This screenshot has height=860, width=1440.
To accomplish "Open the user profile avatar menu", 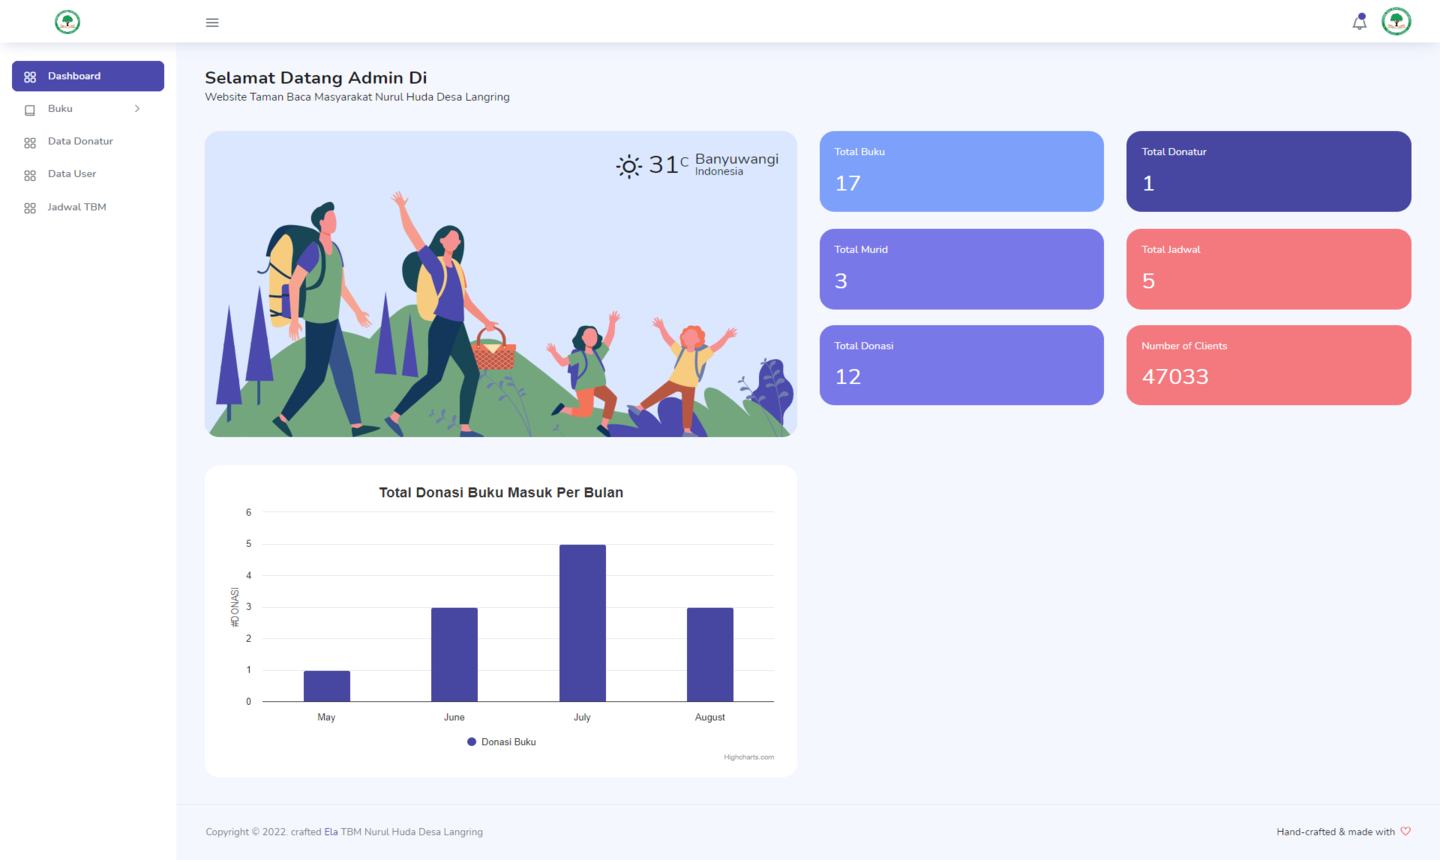I will (x=1396, y=21).
